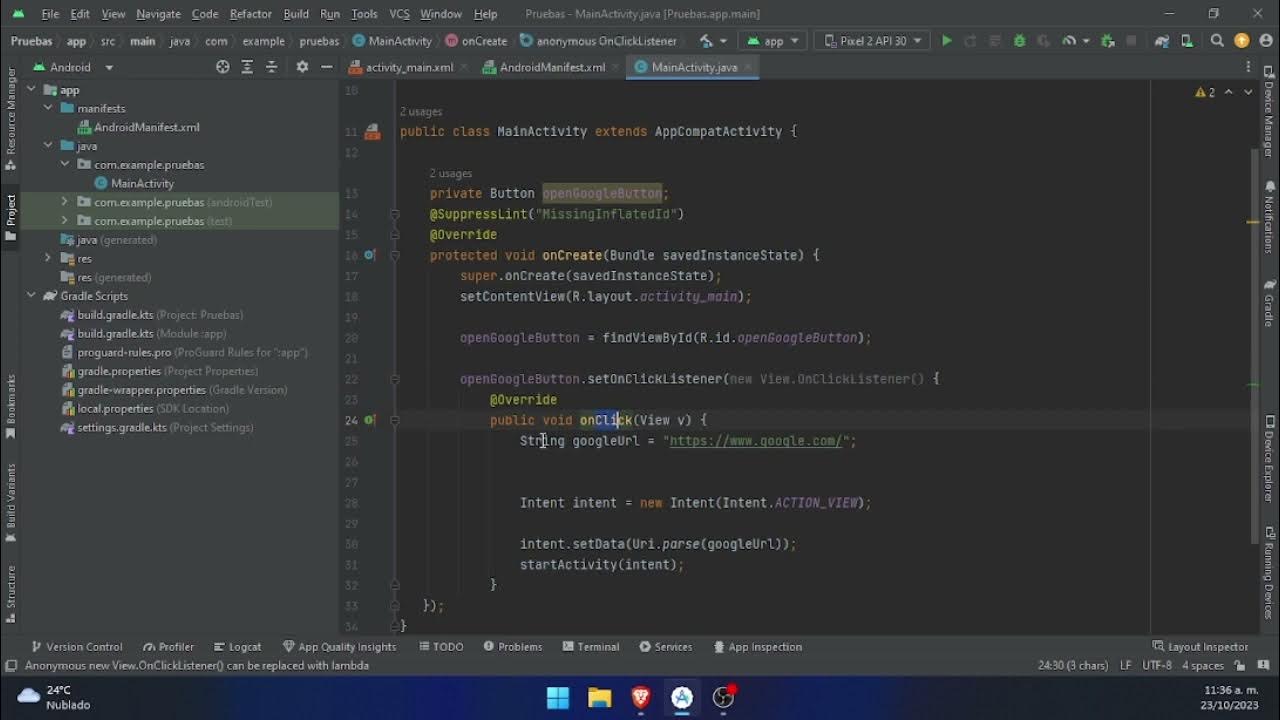This screenshot has width=1280, height=720.
Task: Open the Logcat tool window
Action: tap(236, 647)
